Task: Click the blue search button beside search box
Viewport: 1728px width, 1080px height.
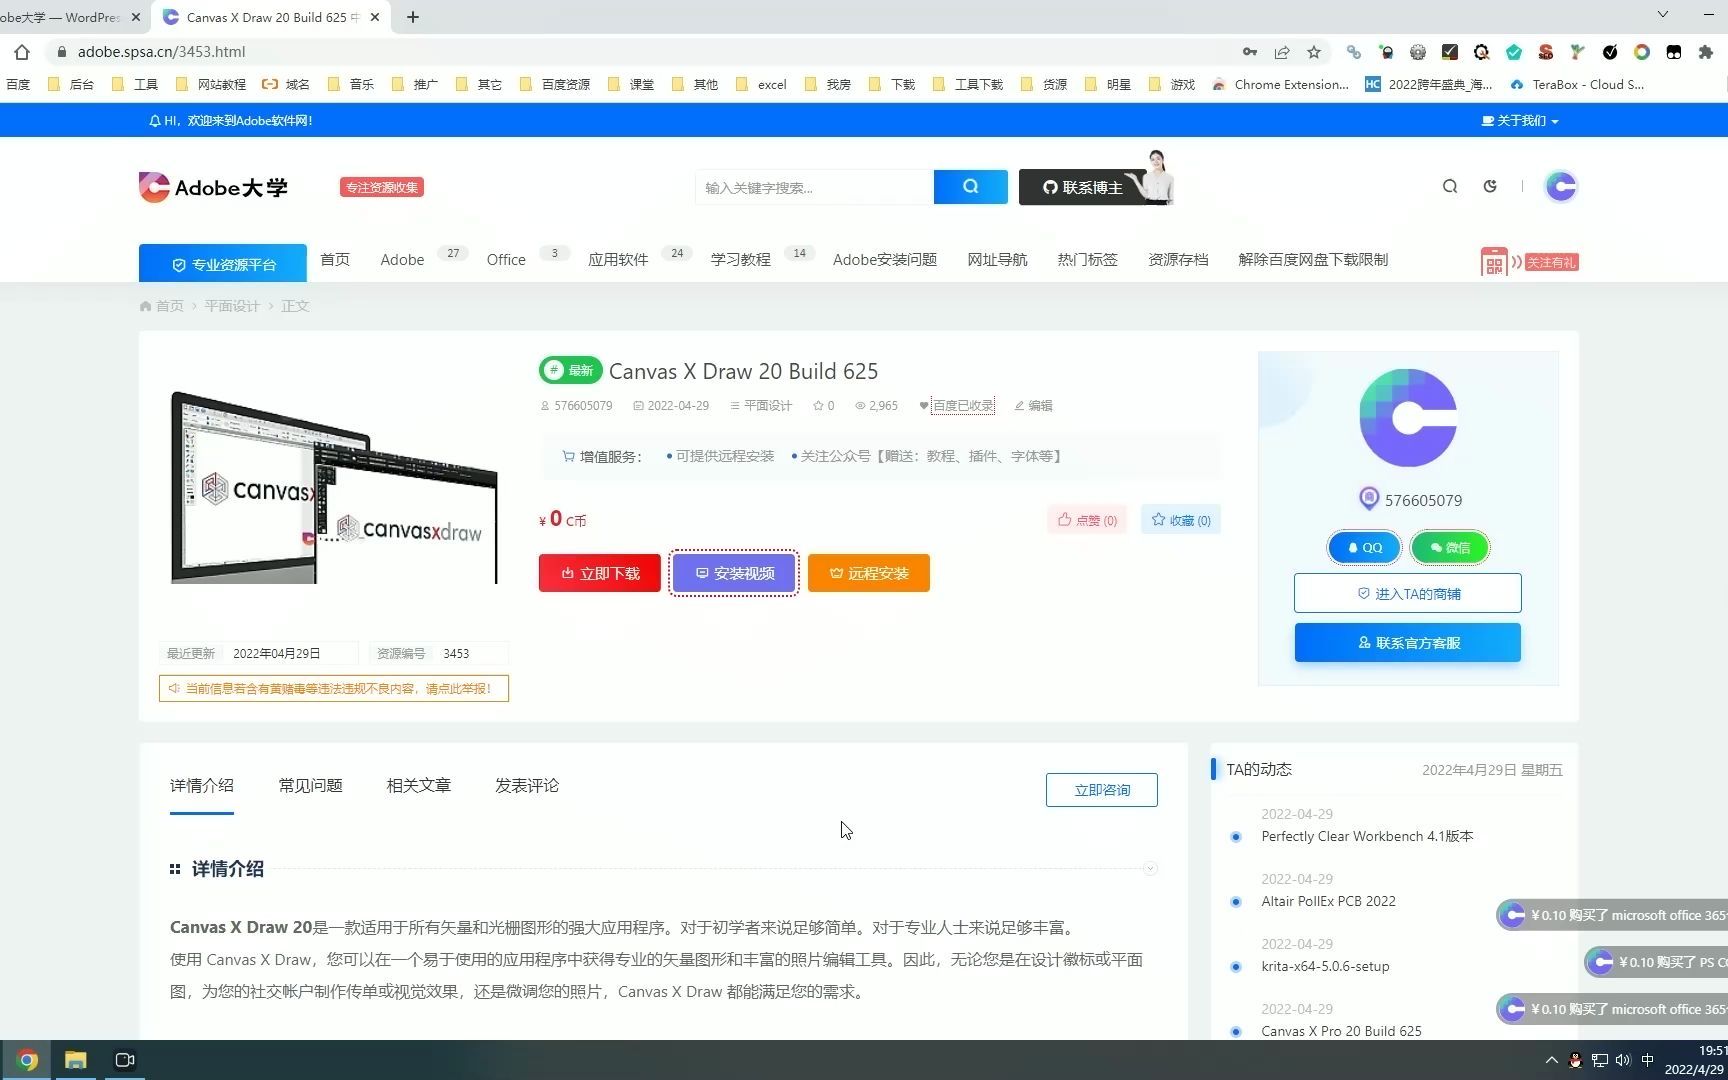Action: coord(968,186)
